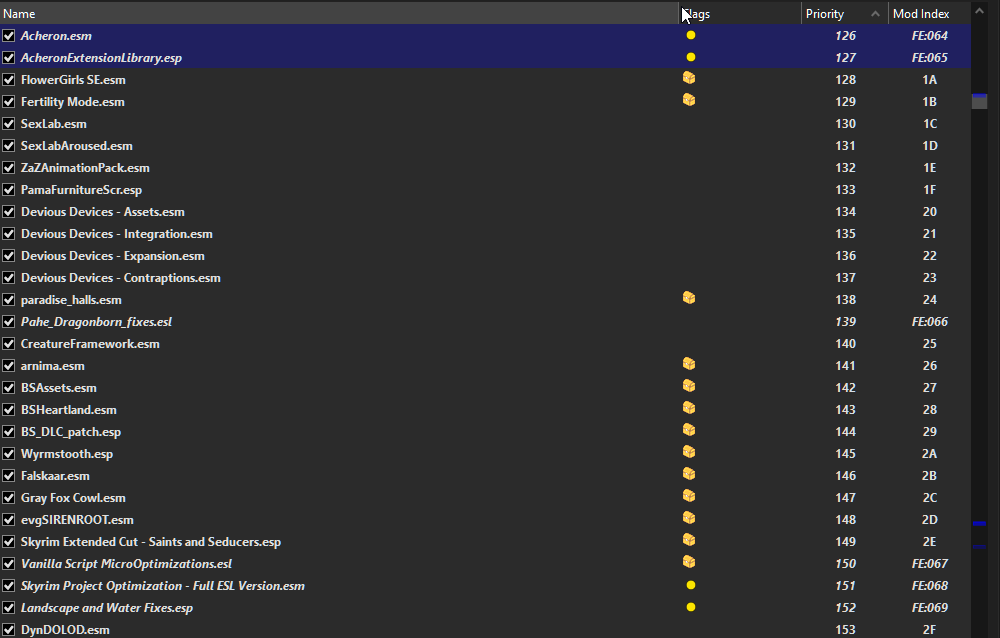Click the archive flag for Saints and Seducers.esp
Screen dimensions: 1000x638
pos(689,540)
